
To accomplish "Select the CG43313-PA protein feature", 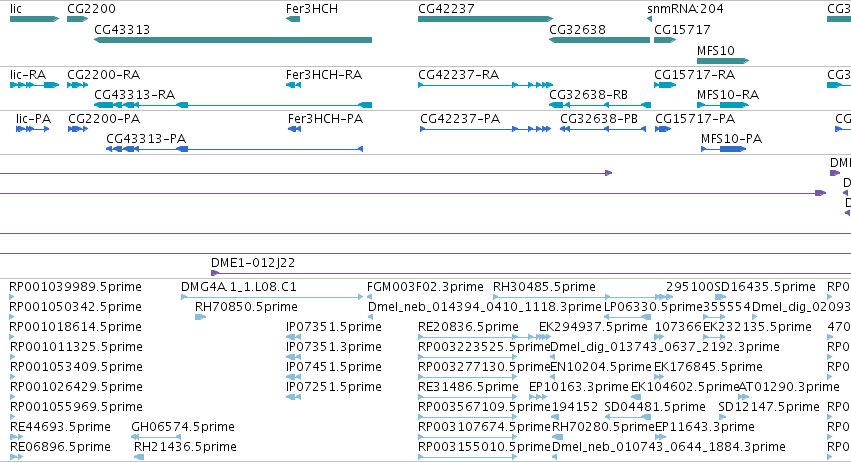I will pyautogui.click(x=234, y=149).
